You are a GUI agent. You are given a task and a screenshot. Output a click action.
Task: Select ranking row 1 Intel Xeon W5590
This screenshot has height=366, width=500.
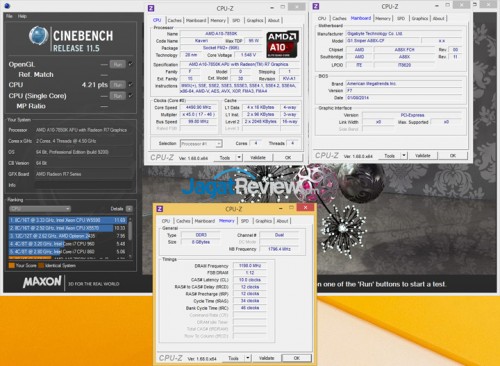tap(68, 220)
